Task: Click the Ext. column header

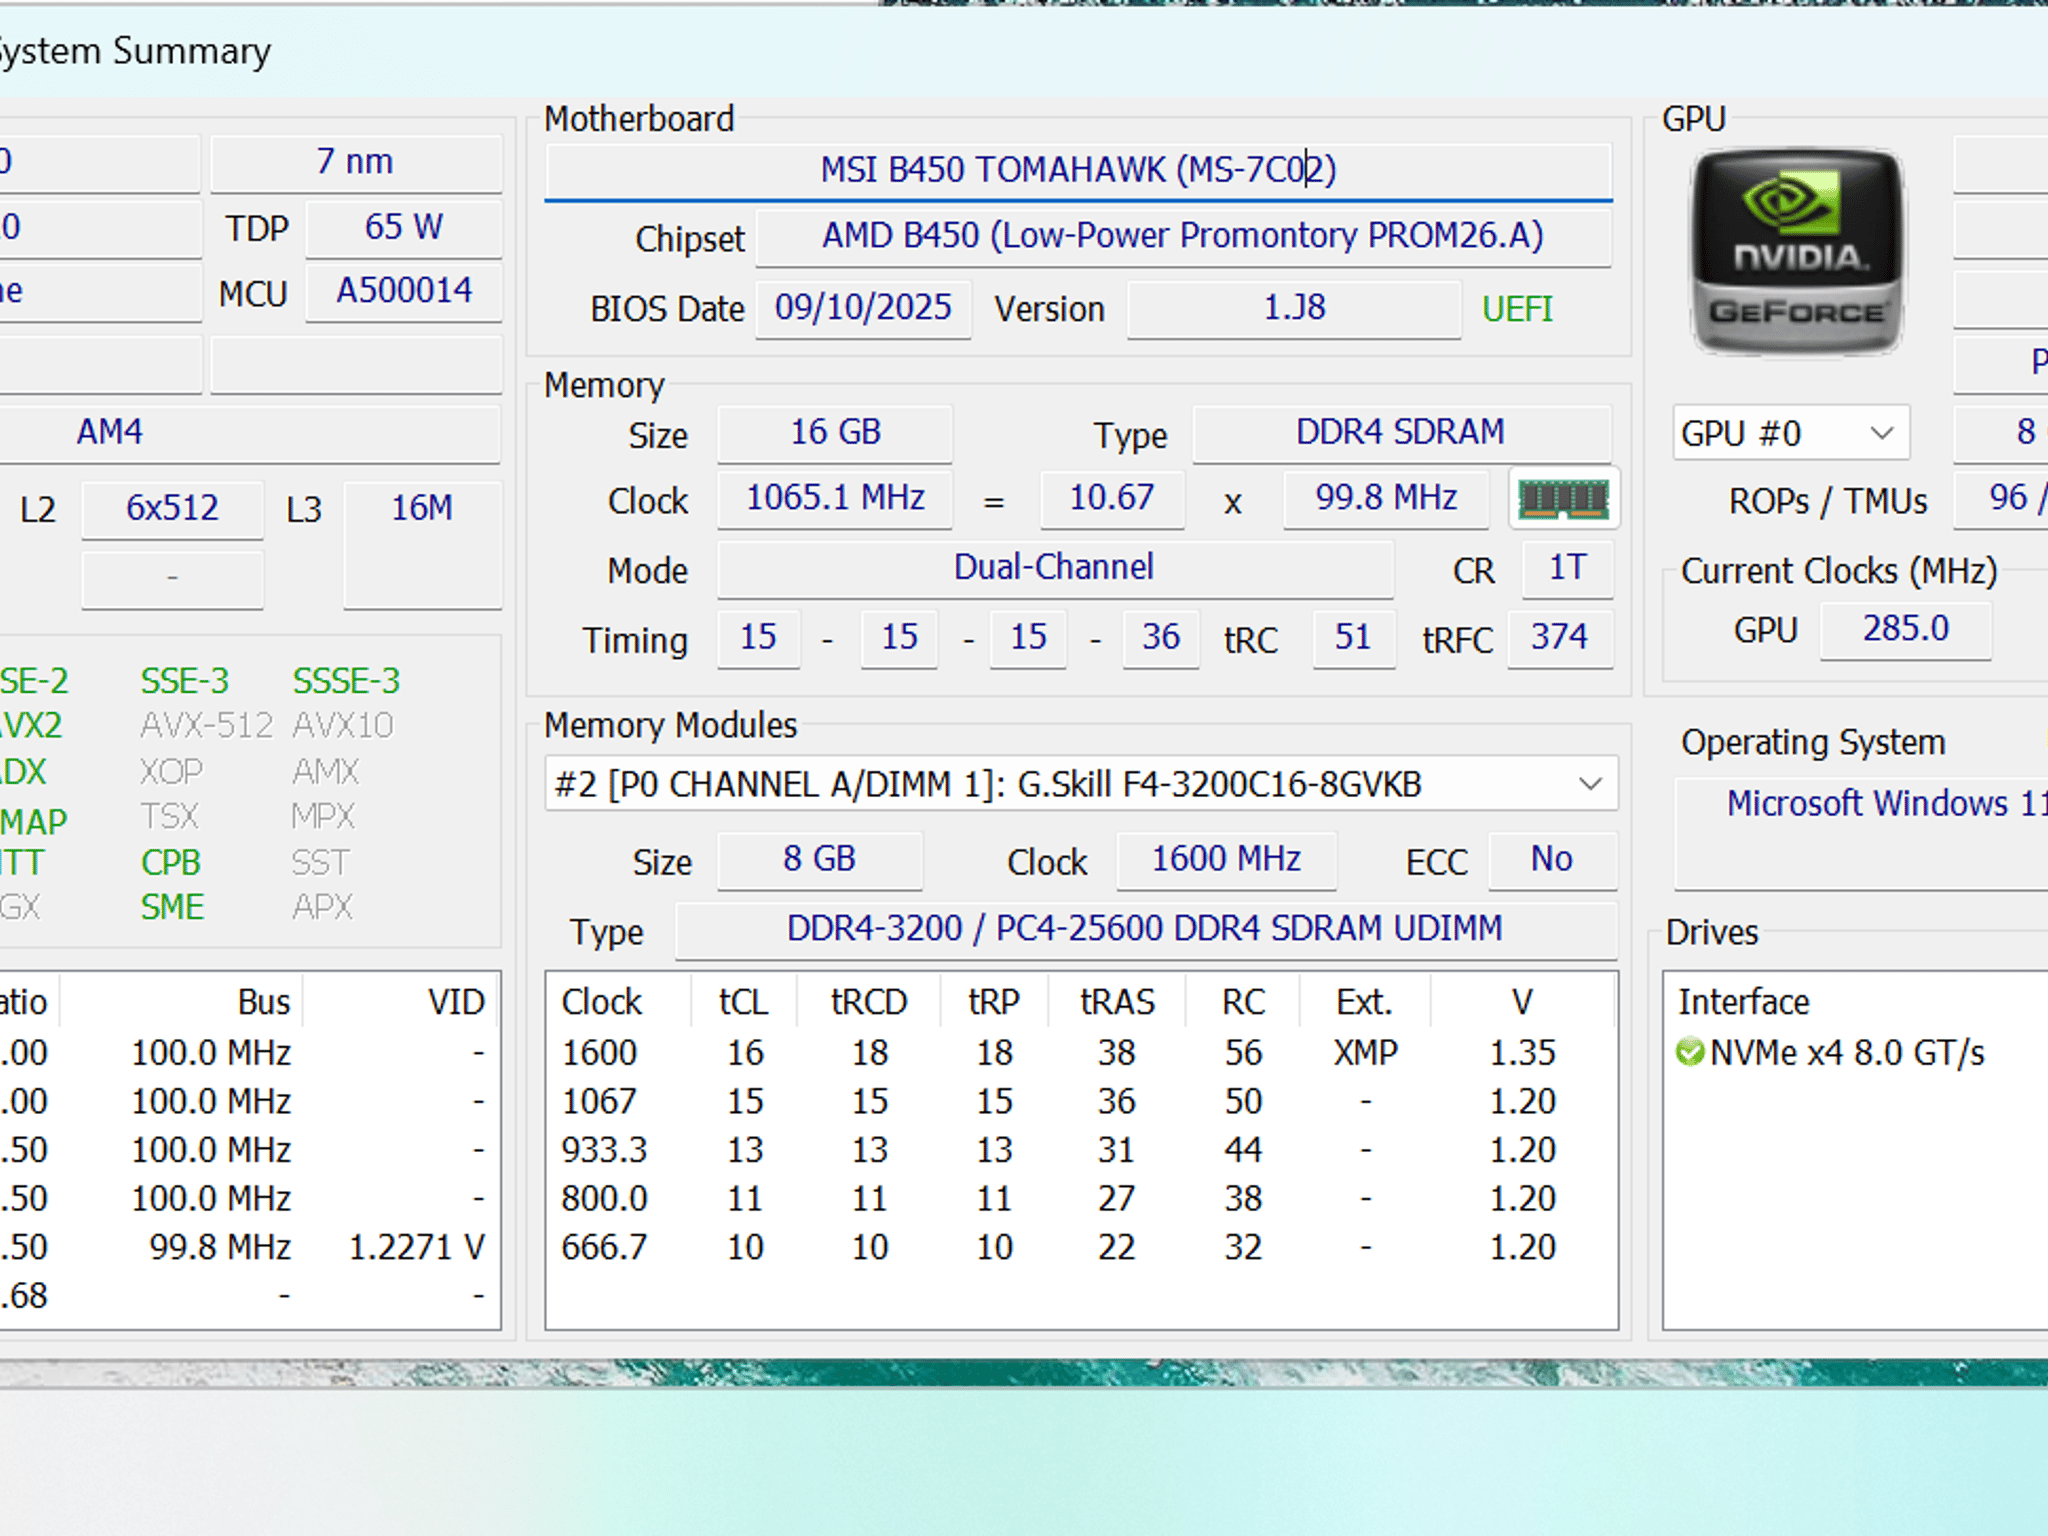Action: coord(1365,1002)
